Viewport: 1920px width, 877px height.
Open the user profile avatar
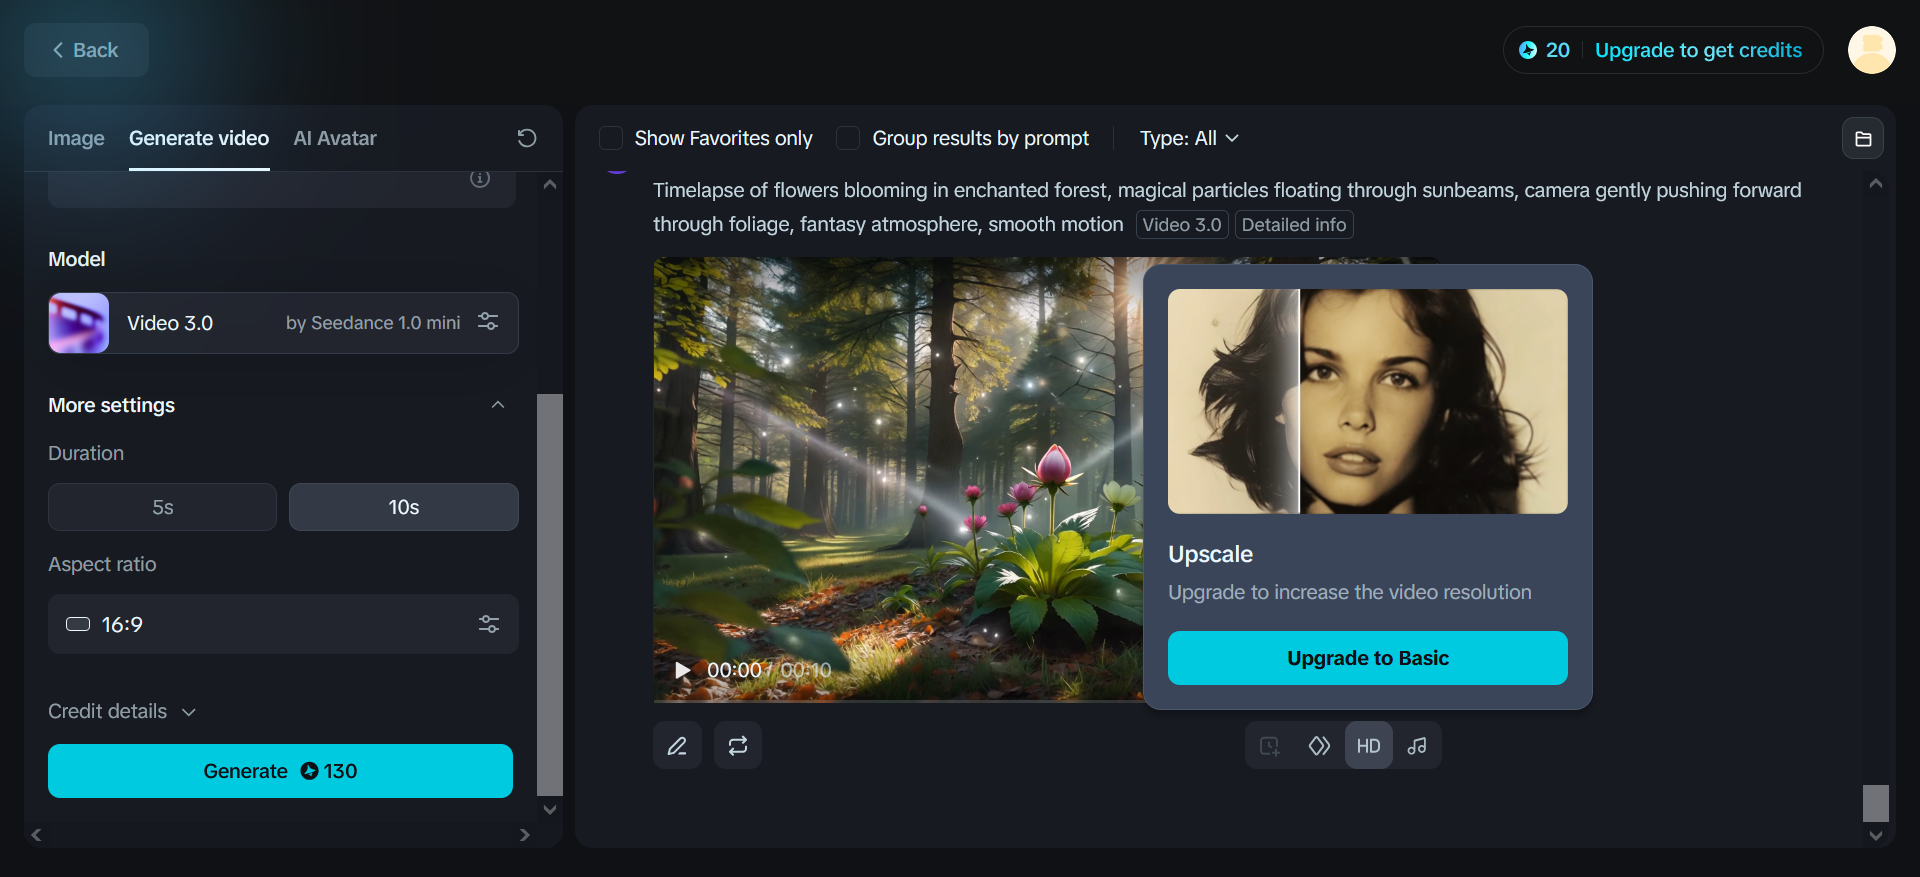coord(1871,50)
